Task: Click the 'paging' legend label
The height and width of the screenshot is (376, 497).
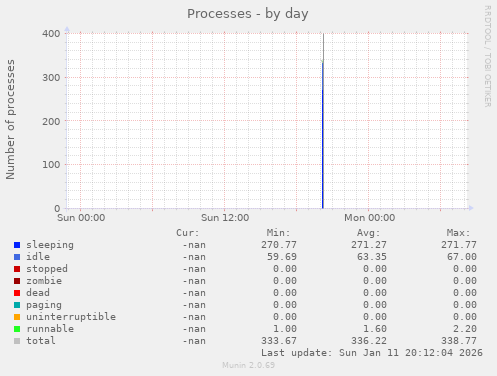Action: tap(44, 305)
